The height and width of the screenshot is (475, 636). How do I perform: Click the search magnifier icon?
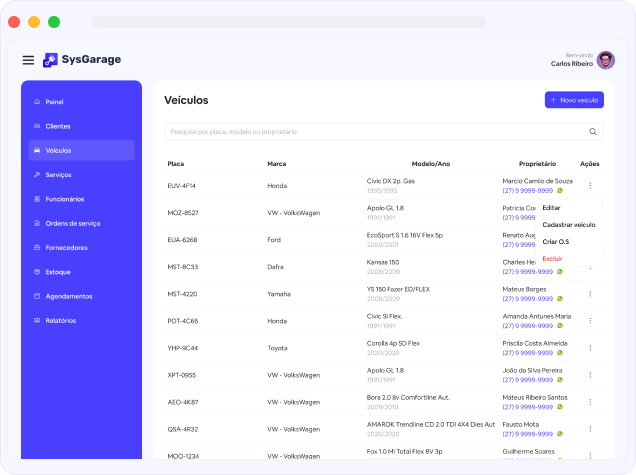tap(593, 131)
